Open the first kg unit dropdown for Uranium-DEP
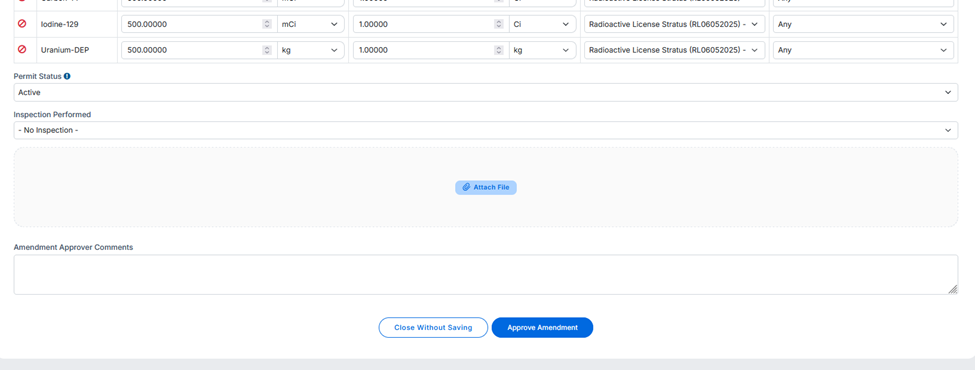975x370 pixels. 311,50
